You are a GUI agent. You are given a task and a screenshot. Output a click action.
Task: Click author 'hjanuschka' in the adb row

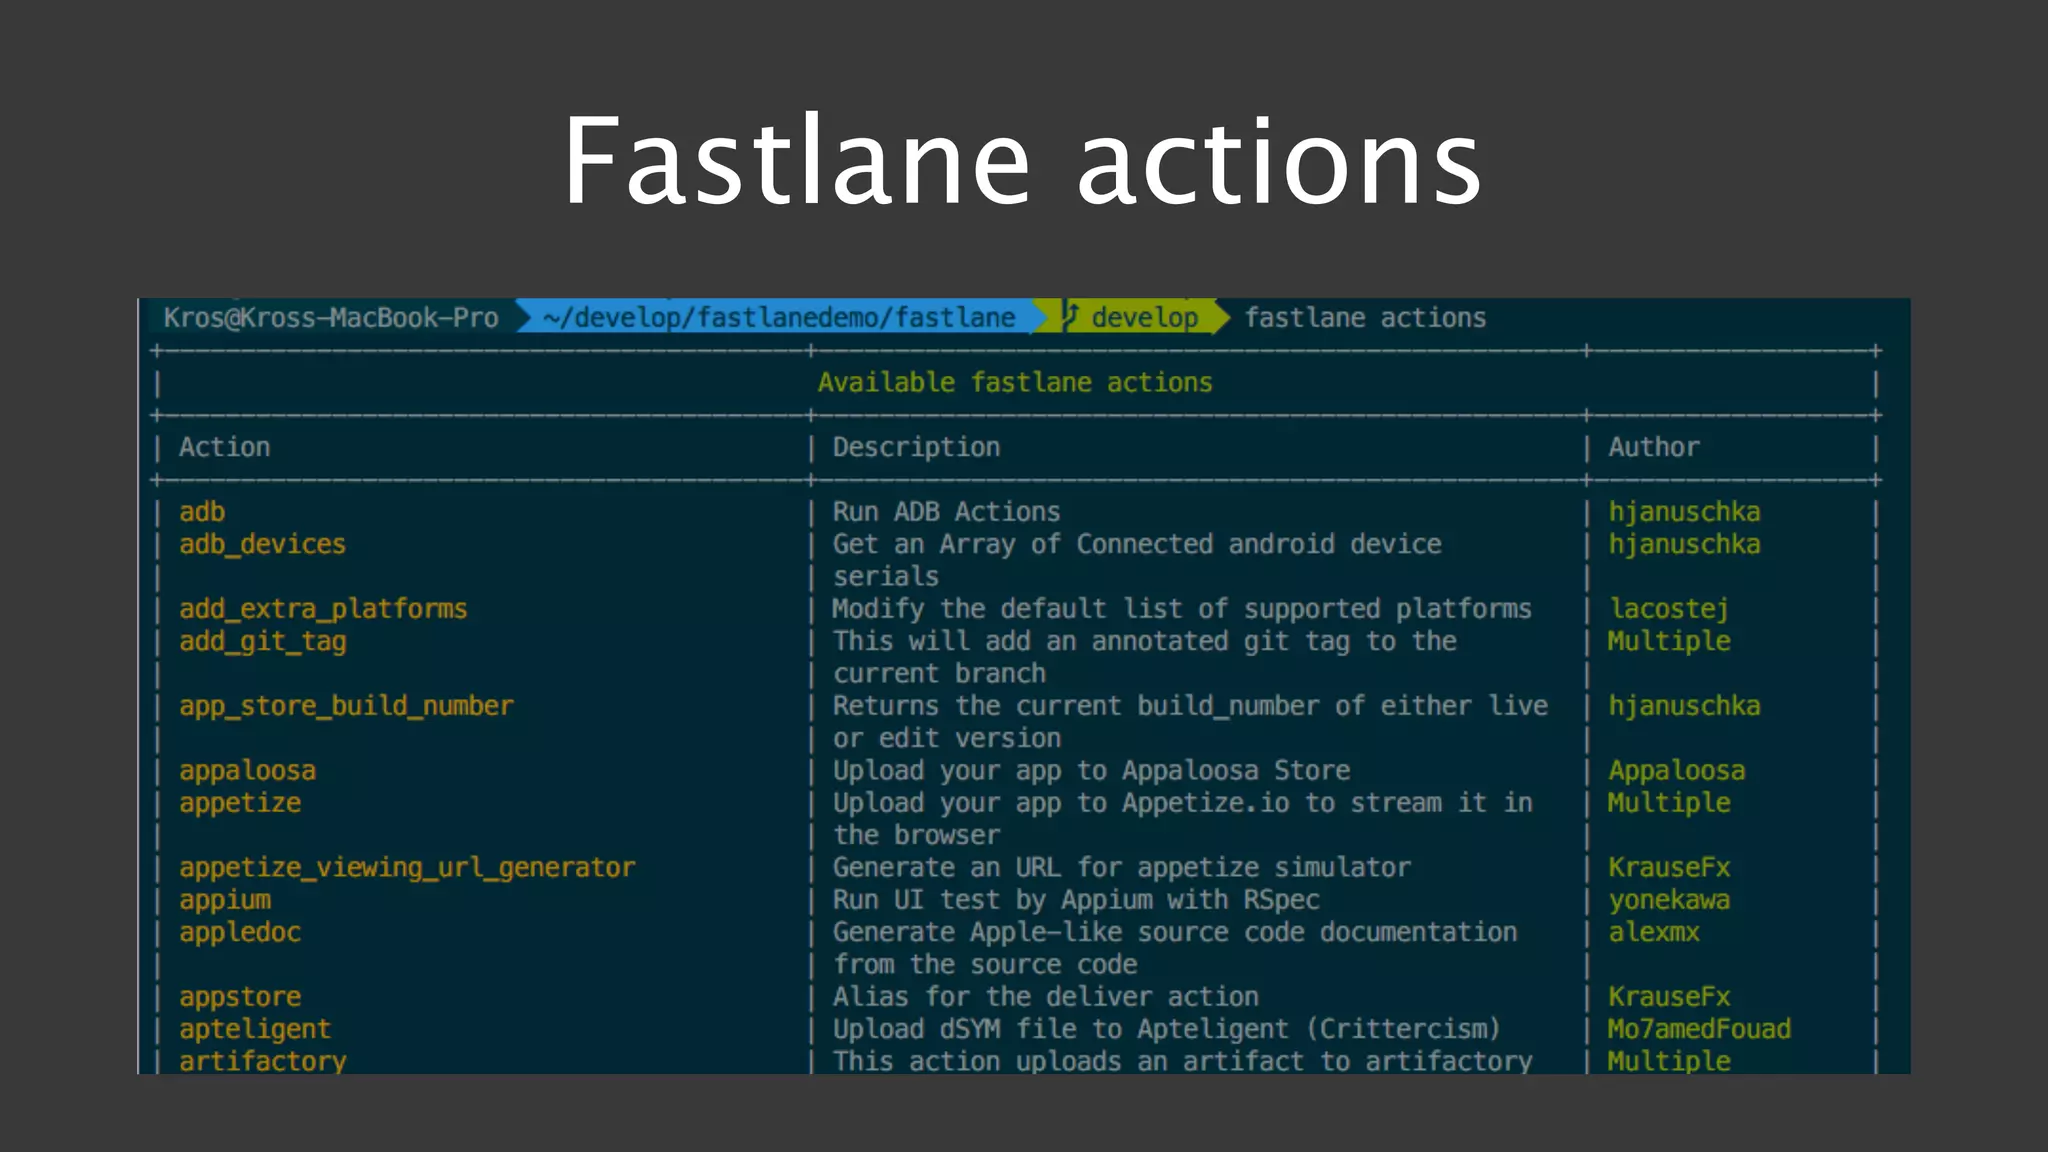[1684, 512]
